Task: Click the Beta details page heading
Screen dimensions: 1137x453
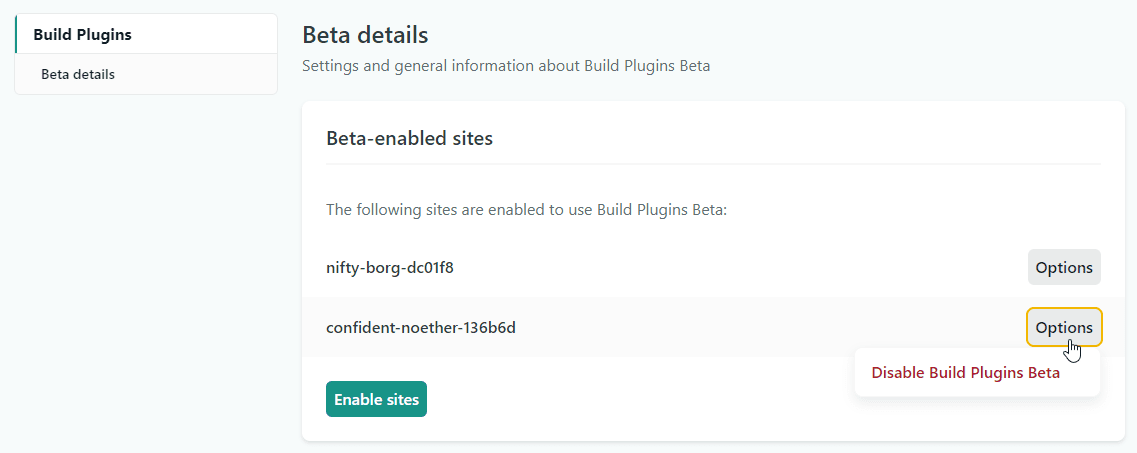Action: pos(365,35)
